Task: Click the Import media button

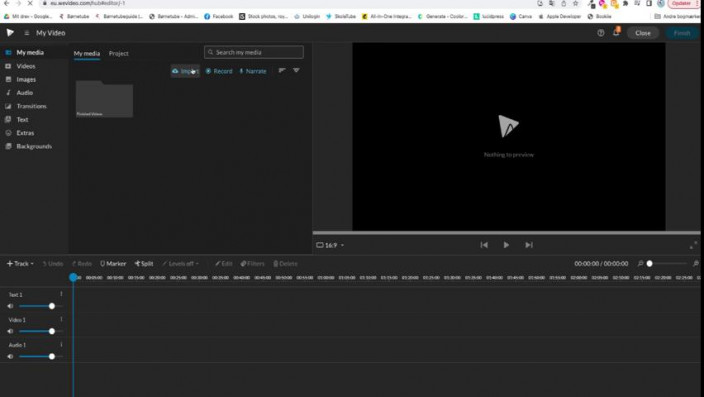Action: pos(185,71)
